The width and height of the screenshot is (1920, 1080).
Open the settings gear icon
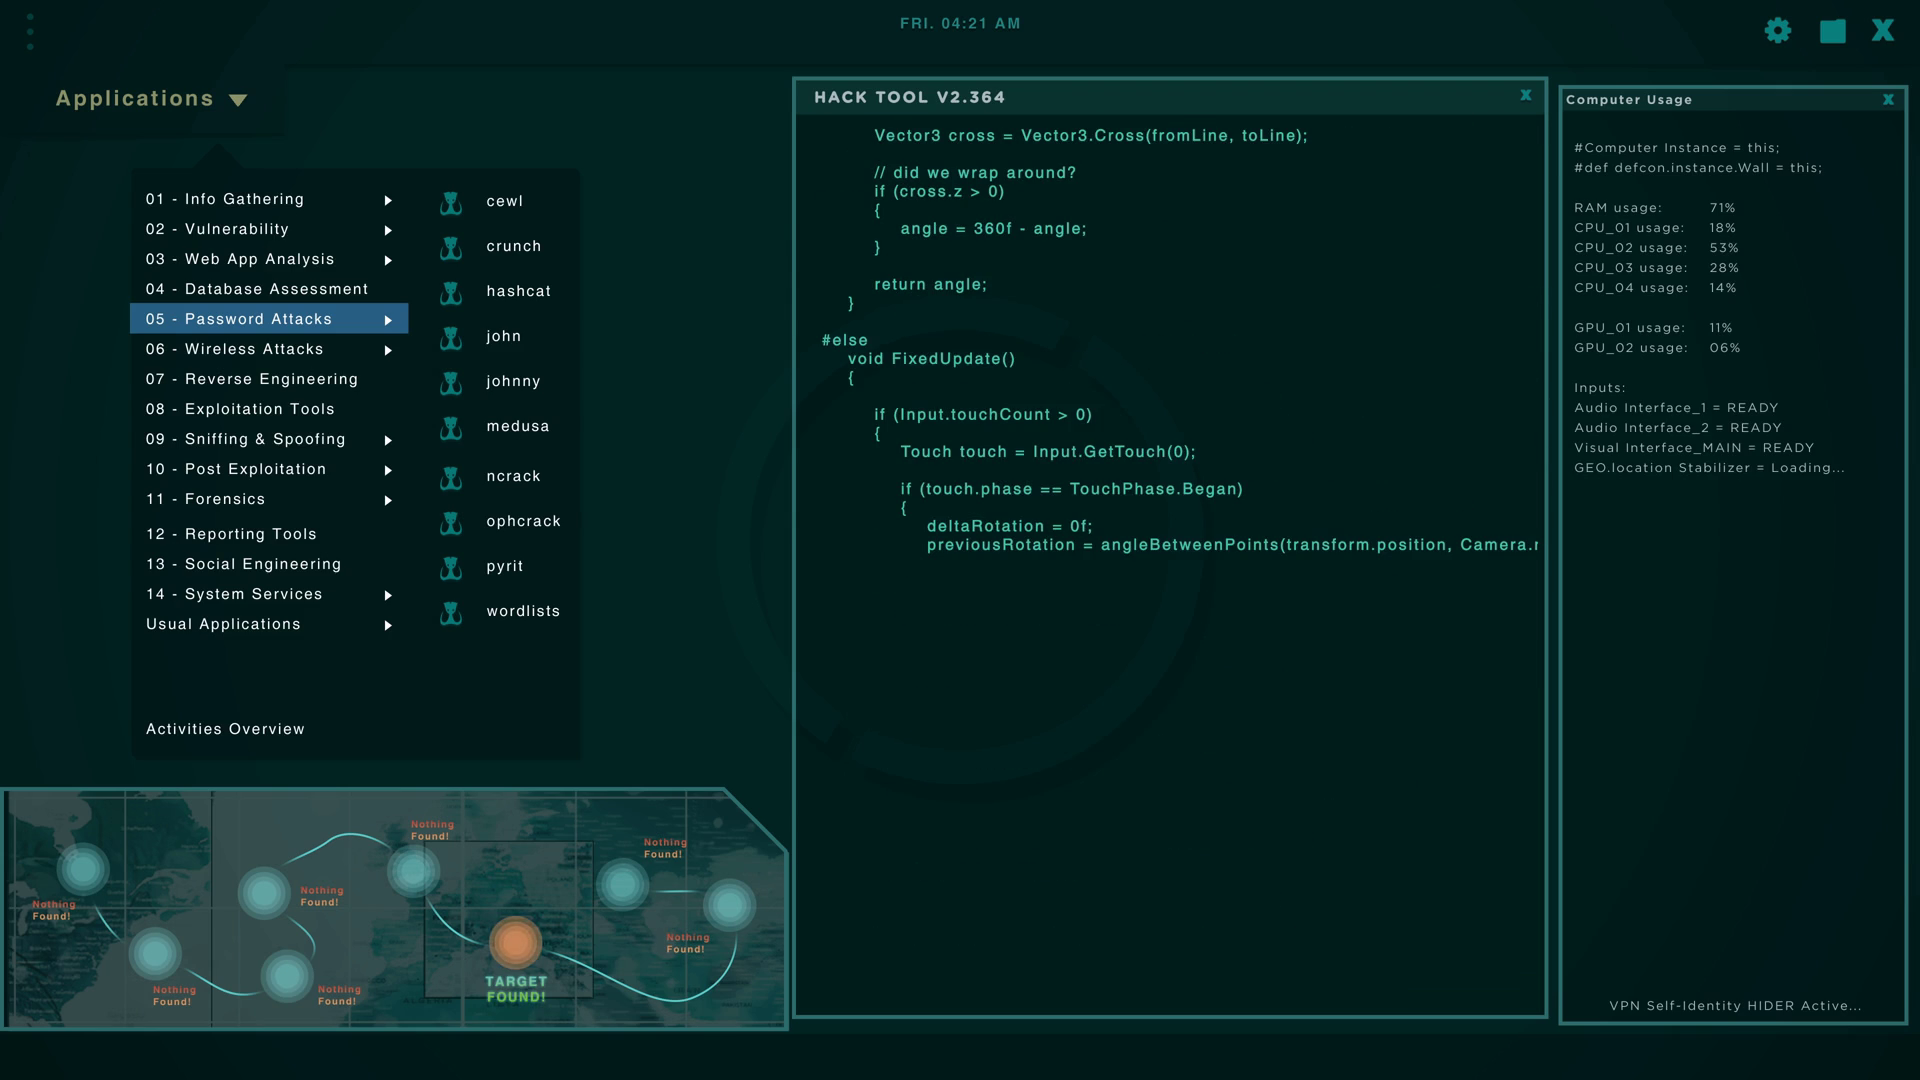(1778, 31)
